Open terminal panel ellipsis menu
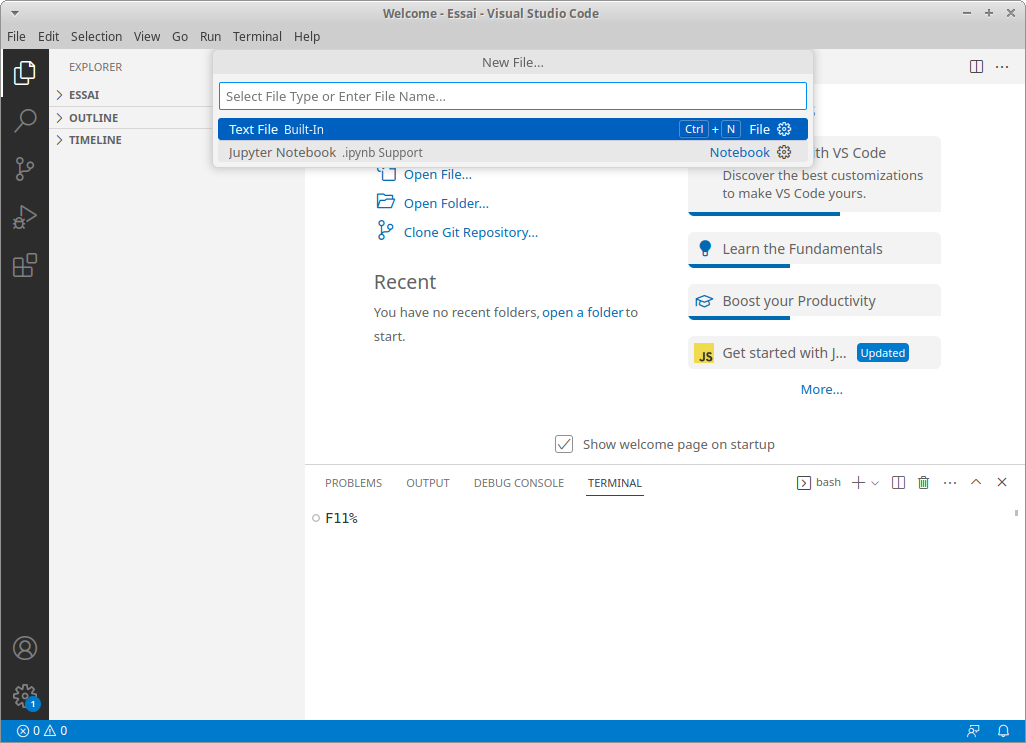The width and height of the screenshot is (1026, 743). [950, 483]
